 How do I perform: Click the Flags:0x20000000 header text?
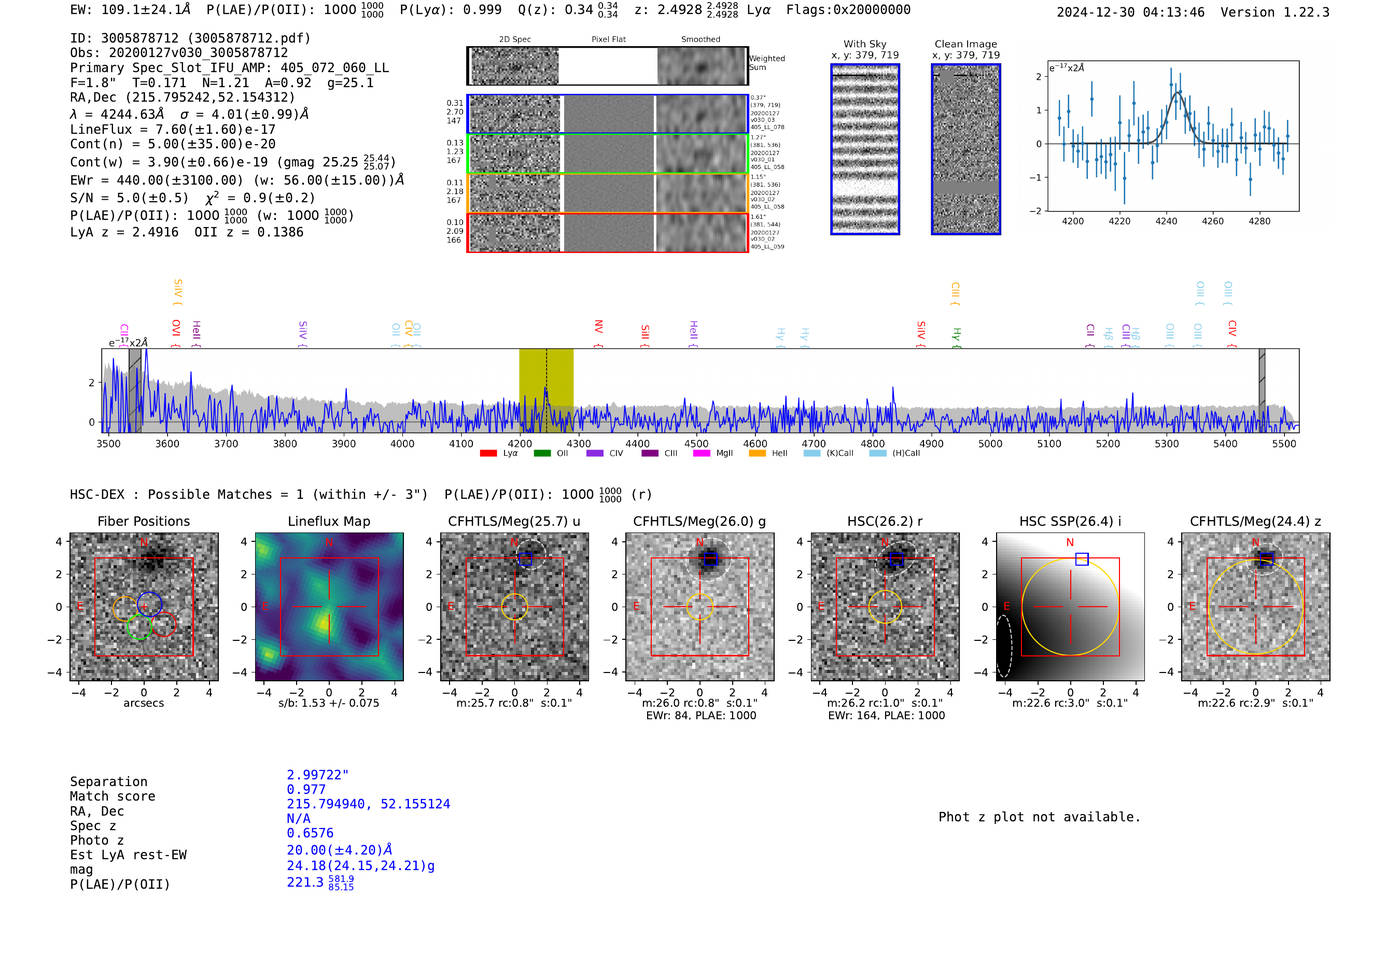tap(848, 10)
